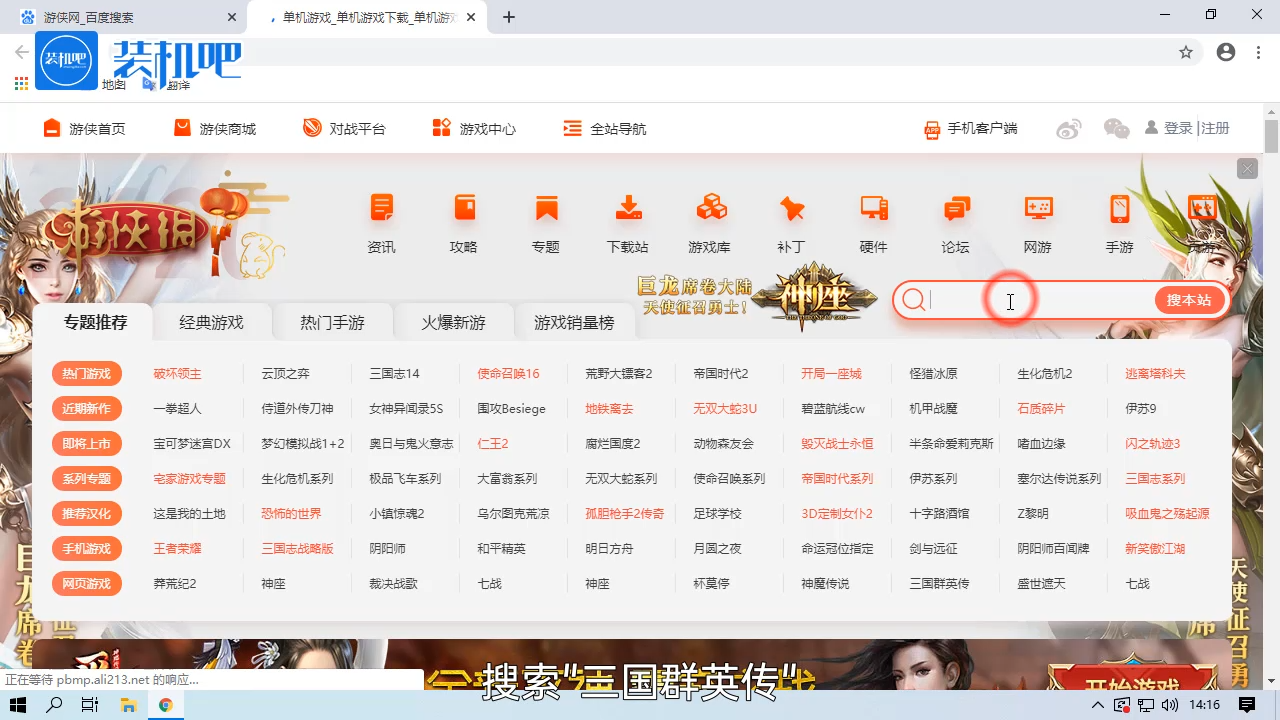1280x720 pixels.
Task: Select the 推荐汉化 category button
Action: [86, 513]
